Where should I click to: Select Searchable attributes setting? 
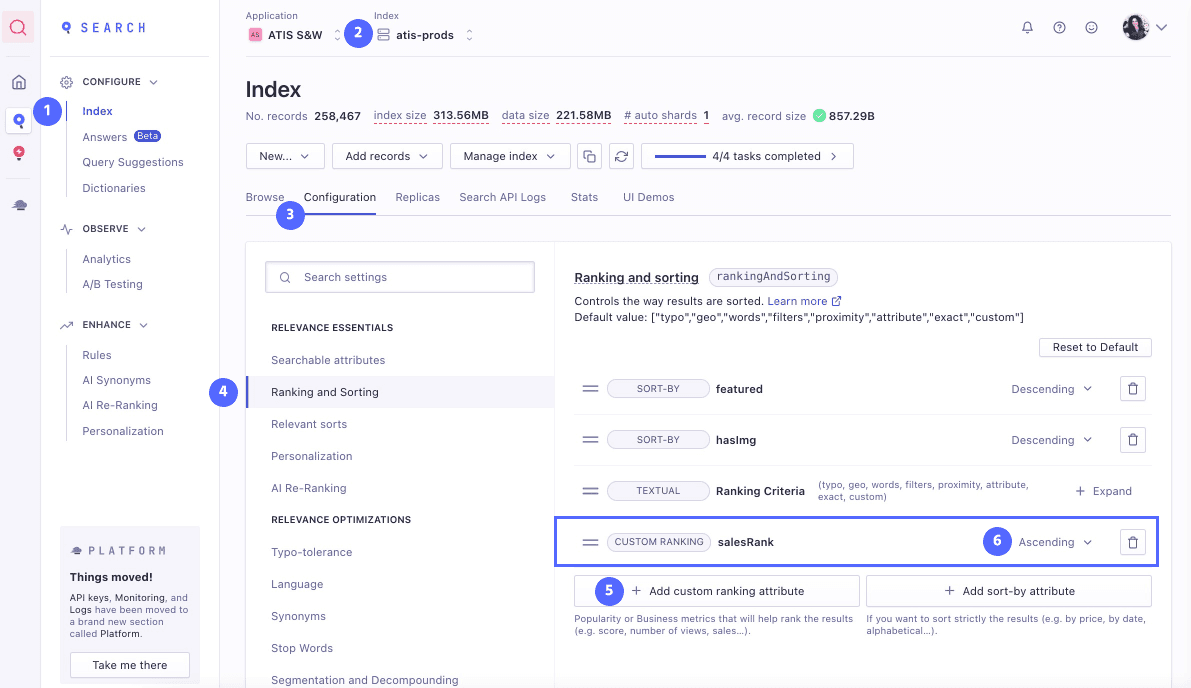click(328, 360)
